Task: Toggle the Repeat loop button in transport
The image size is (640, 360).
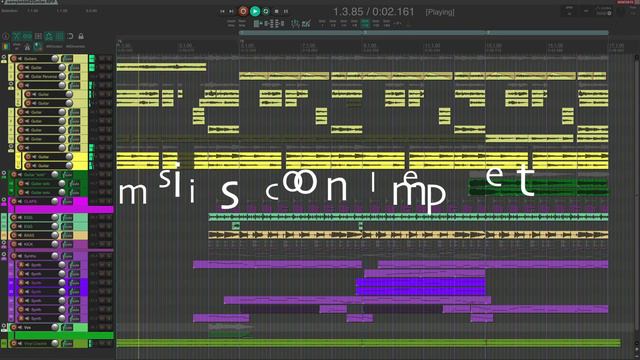Action: pos(266,11)
